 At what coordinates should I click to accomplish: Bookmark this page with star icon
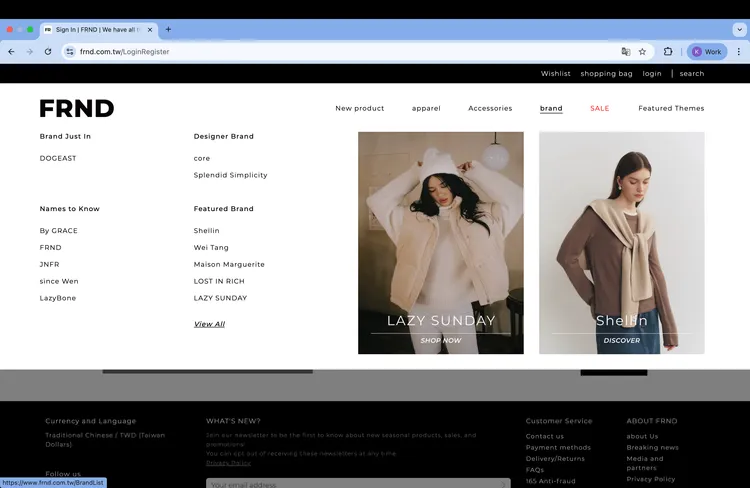click(642, 51)
